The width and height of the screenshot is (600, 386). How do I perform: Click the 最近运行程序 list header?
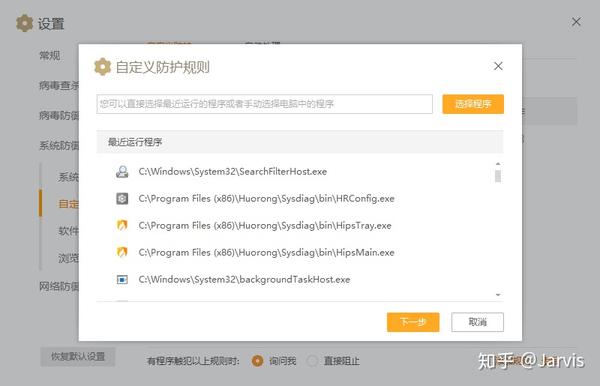click(300, 142)
